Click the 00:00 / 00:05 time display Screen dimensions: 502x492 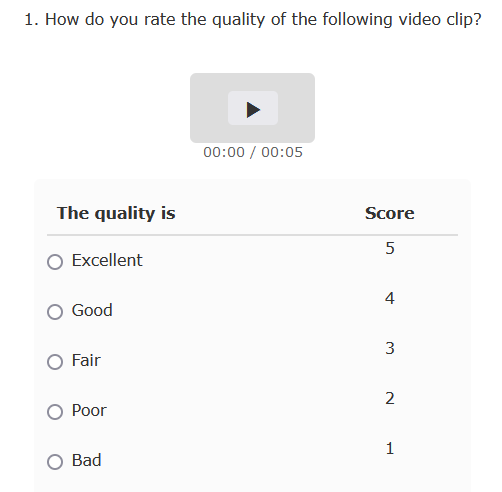pos(253,152)
